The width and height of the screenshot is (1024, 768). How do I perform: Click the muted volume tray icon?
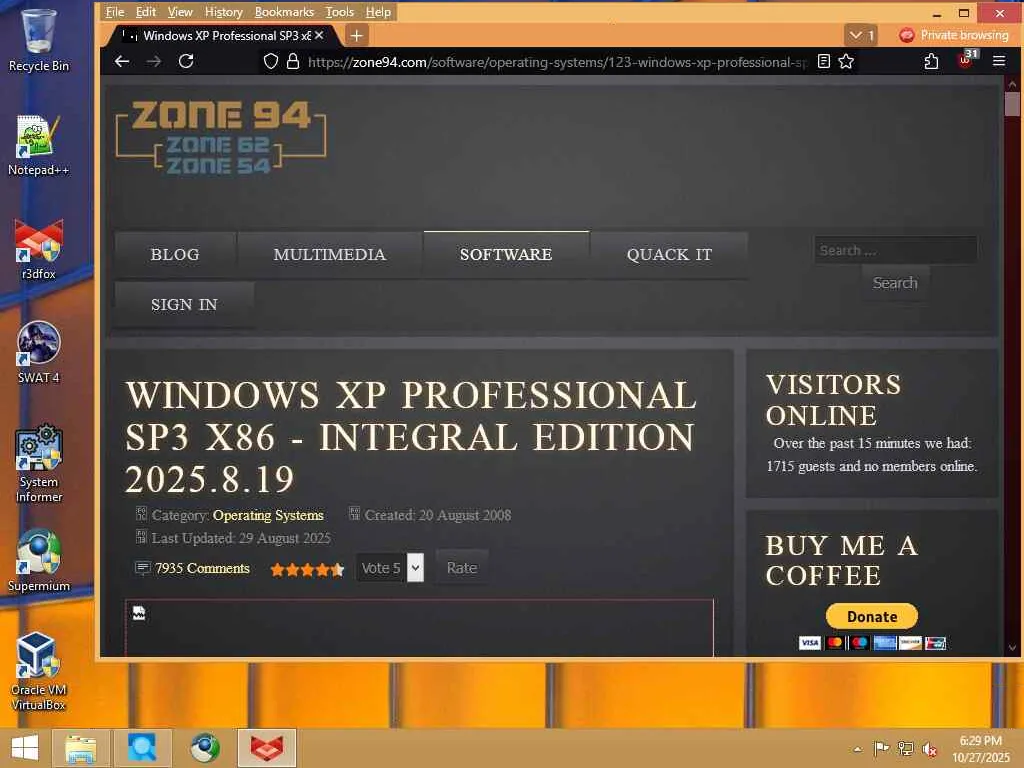point(930,749)
